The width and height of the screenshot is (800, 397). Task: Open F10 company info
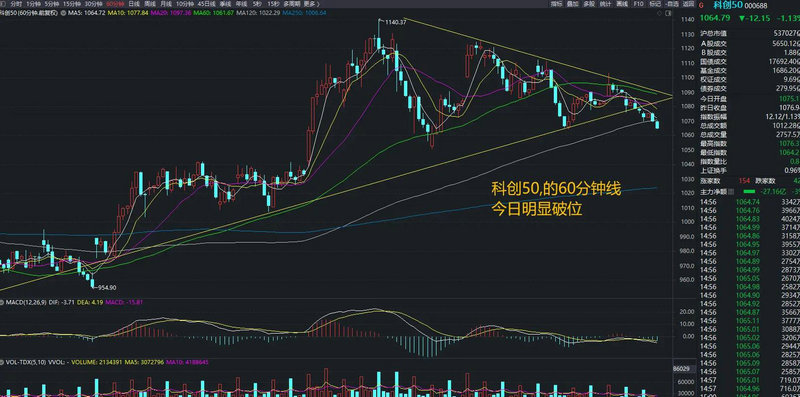click(638, 4)
